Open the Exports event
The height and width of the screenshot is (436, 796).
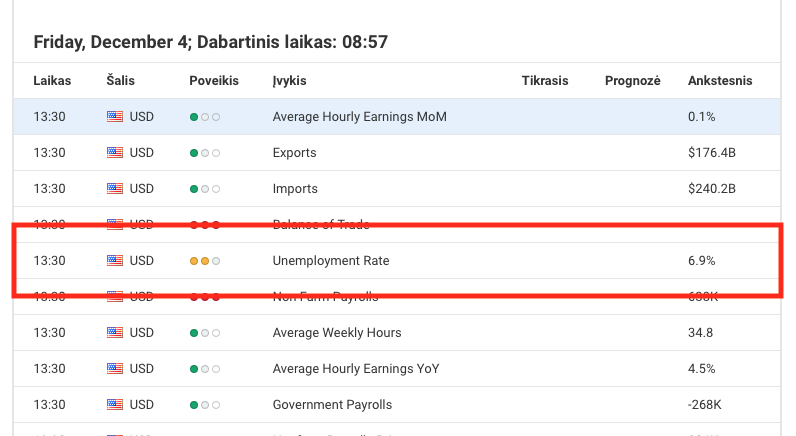(294, 153)
